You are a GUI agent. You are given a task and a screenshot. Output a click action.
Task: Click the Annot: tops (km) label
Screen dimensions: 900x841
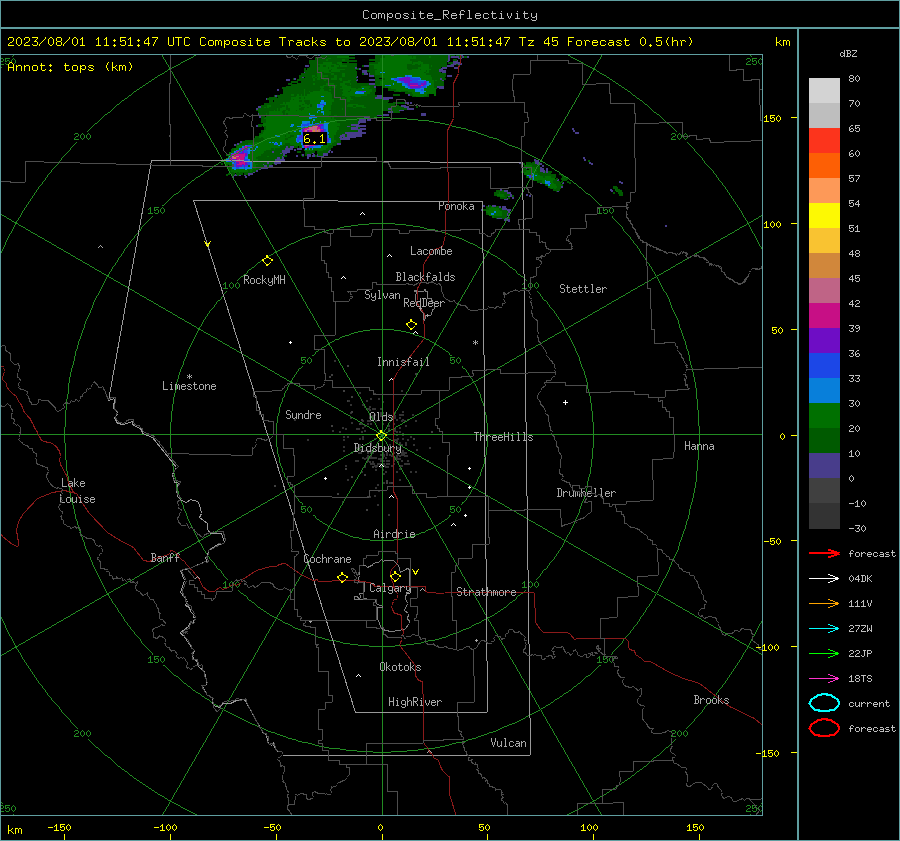coord(70,67)
